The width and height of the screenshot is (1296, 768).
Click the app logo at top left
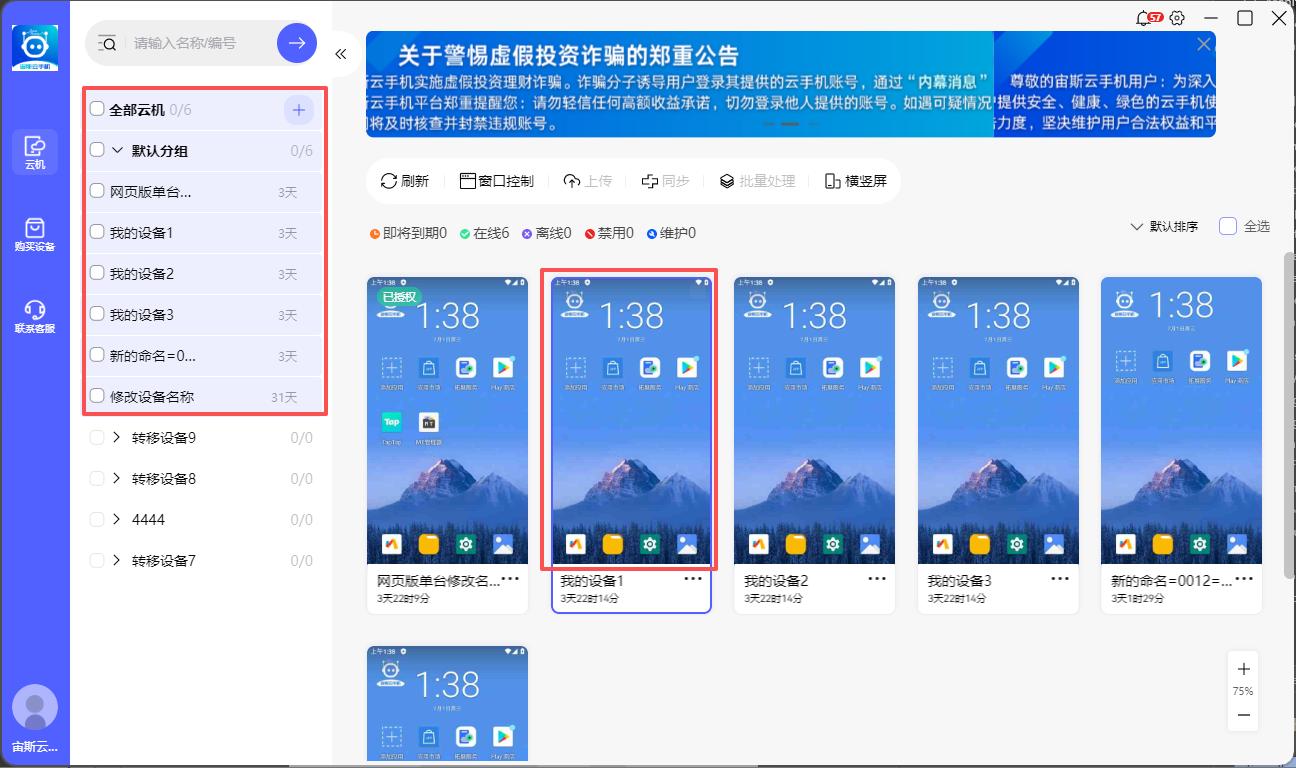[x=35, y=48]
